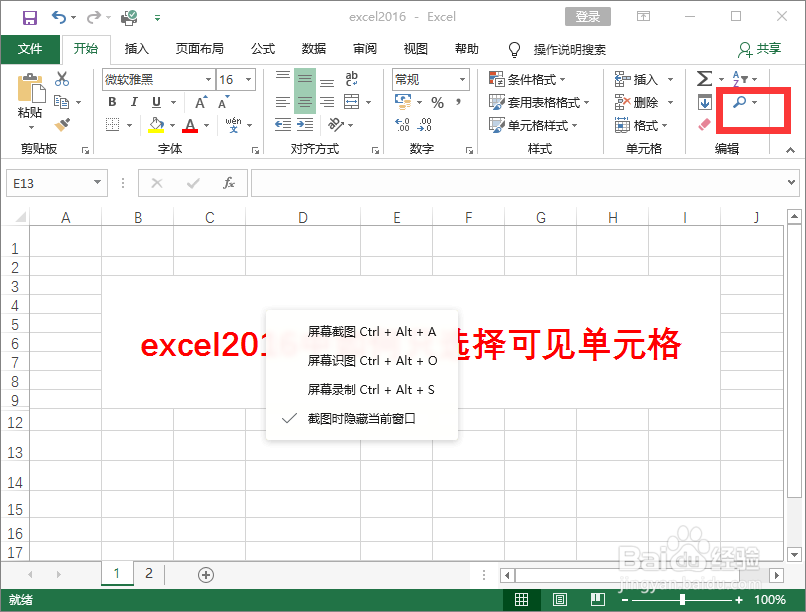This screenshot has width=806, height=612.
Task: Open the font name dropdown 微软雅黑
Action: [208, 80]
